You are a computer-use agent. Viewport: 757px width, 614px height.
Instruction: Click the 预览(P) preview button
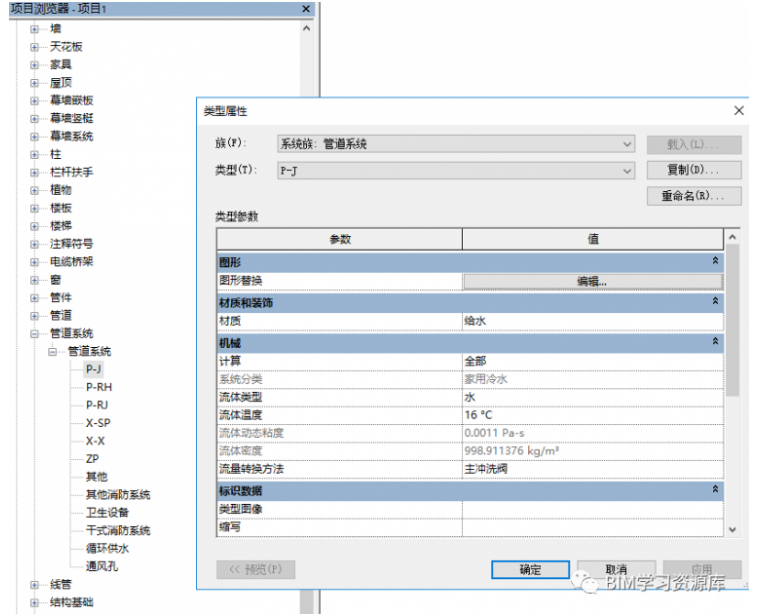tap(255, 570)
